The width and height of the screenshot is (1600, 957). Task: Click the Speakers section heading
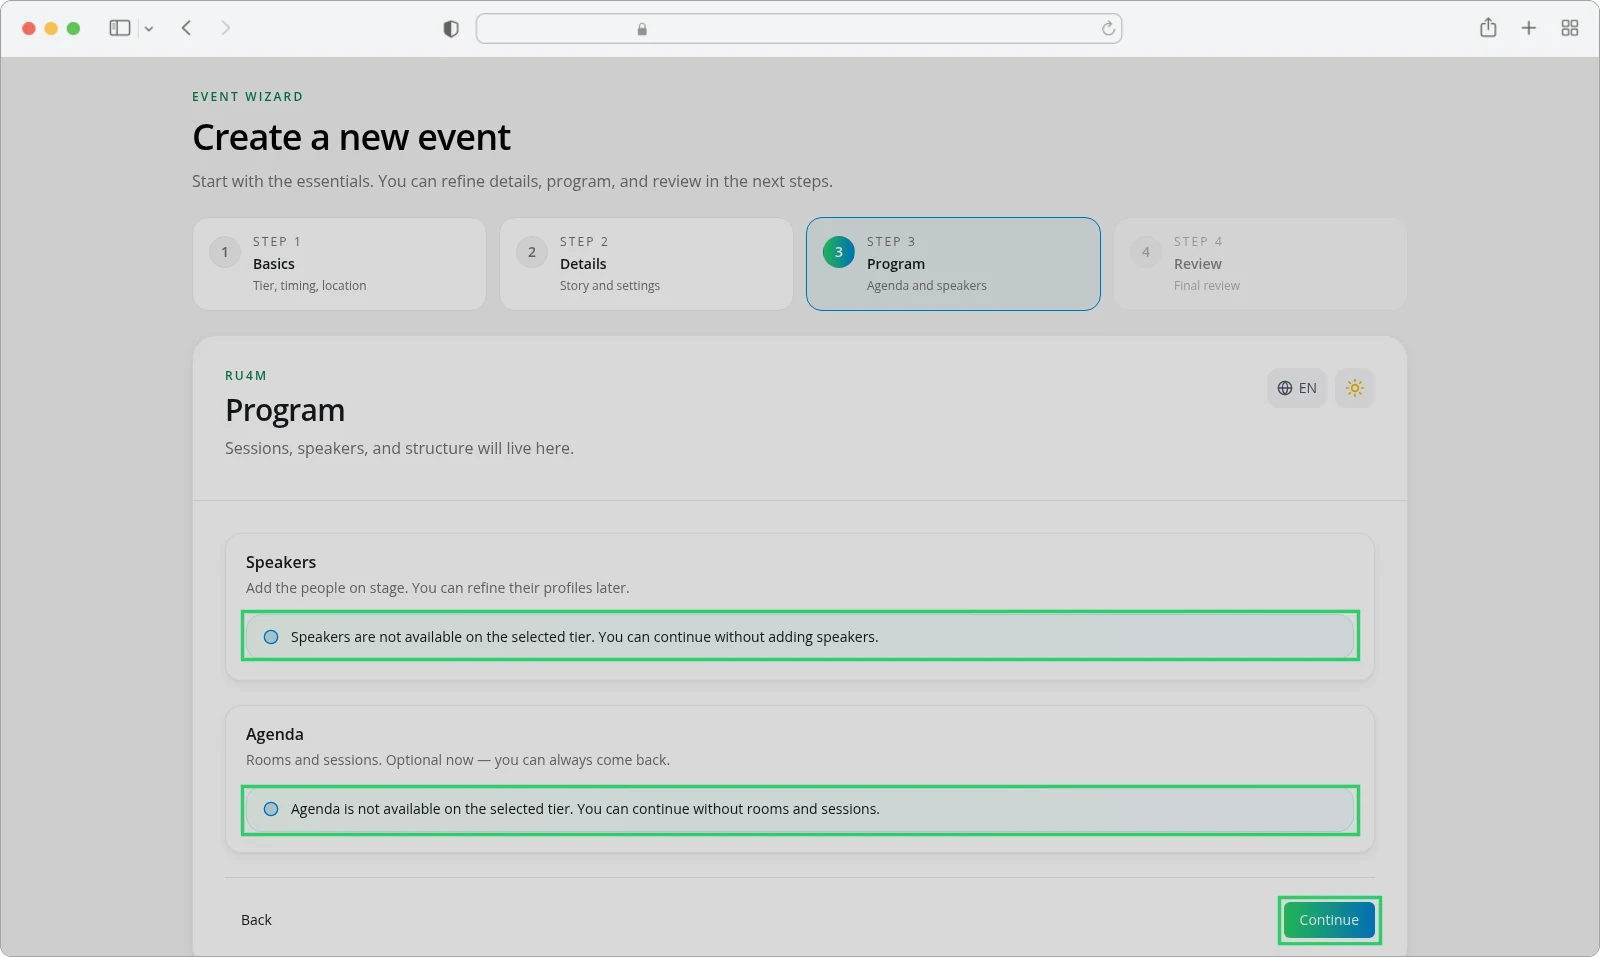[281, 562]
